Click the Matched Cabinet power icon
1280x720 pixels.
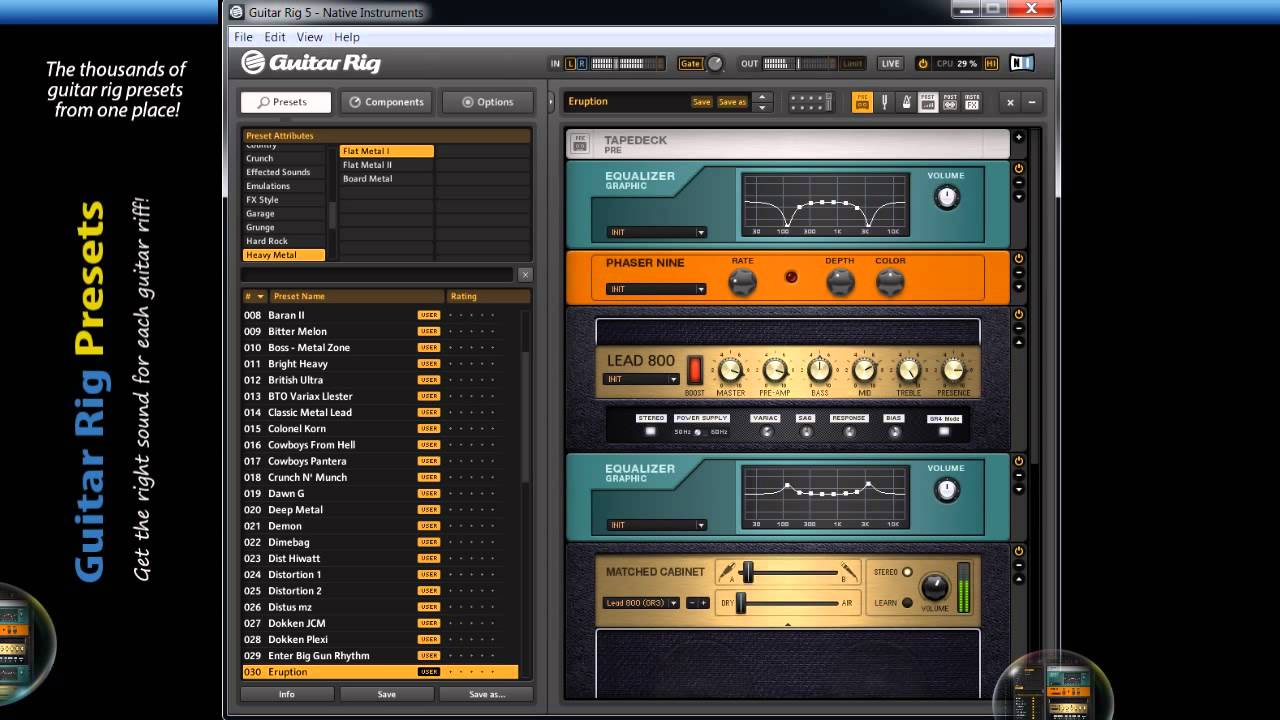click(1019, 551)
